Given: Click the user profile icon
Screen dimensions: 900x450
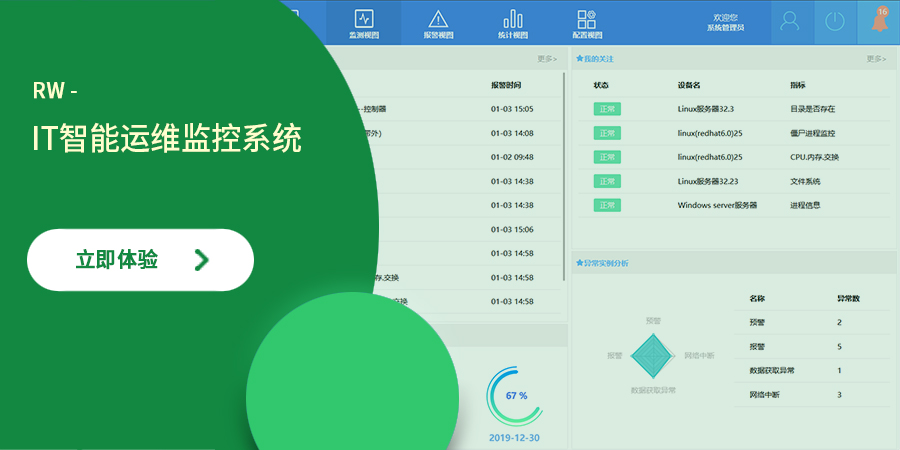Looking at the screenshot, I should click(791, 21).
